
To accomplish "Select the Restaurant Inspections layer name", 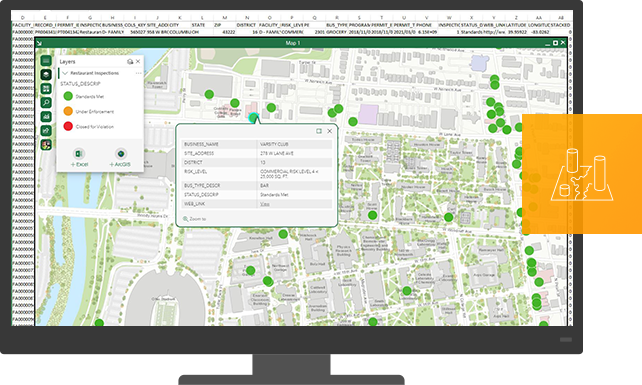I will click(95, 73).
